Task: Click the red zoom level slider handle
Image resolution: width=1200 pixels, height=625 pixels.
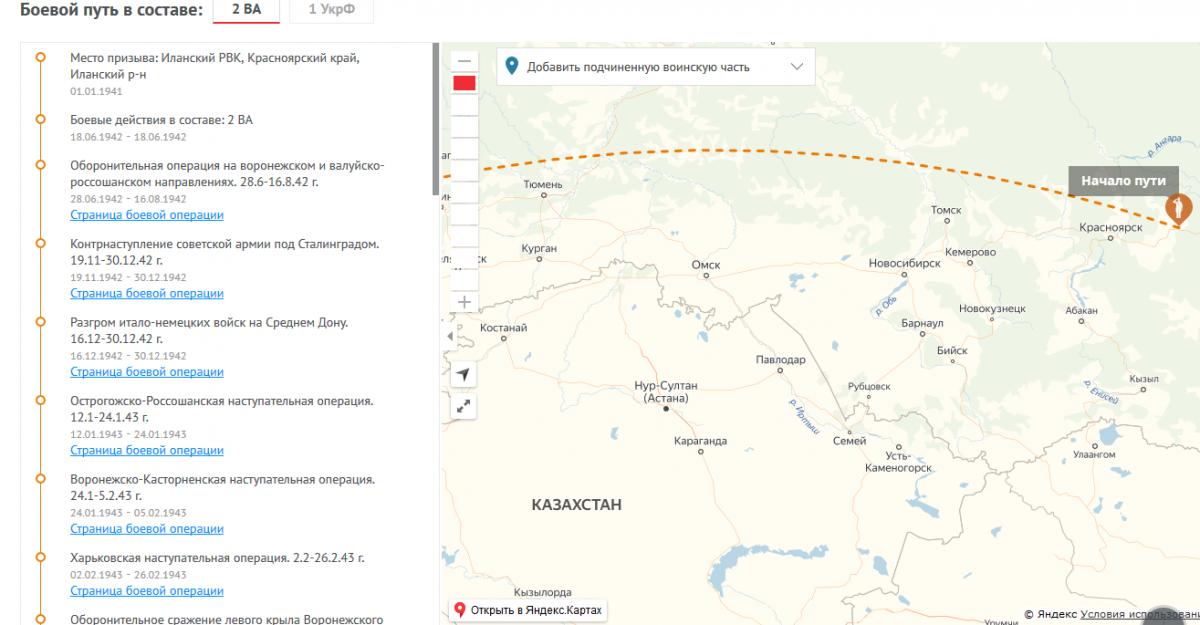Action: pyautogui.click(x=464, y=82)
